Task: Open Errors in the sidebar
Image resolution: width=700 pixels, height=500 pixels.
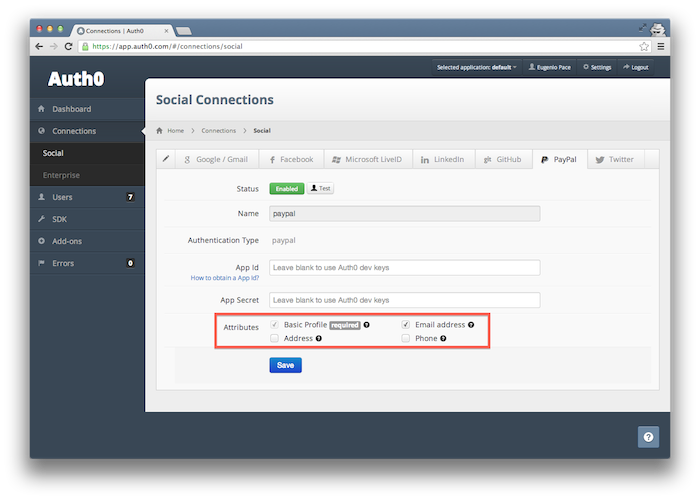Action: [x=88, y=263]
